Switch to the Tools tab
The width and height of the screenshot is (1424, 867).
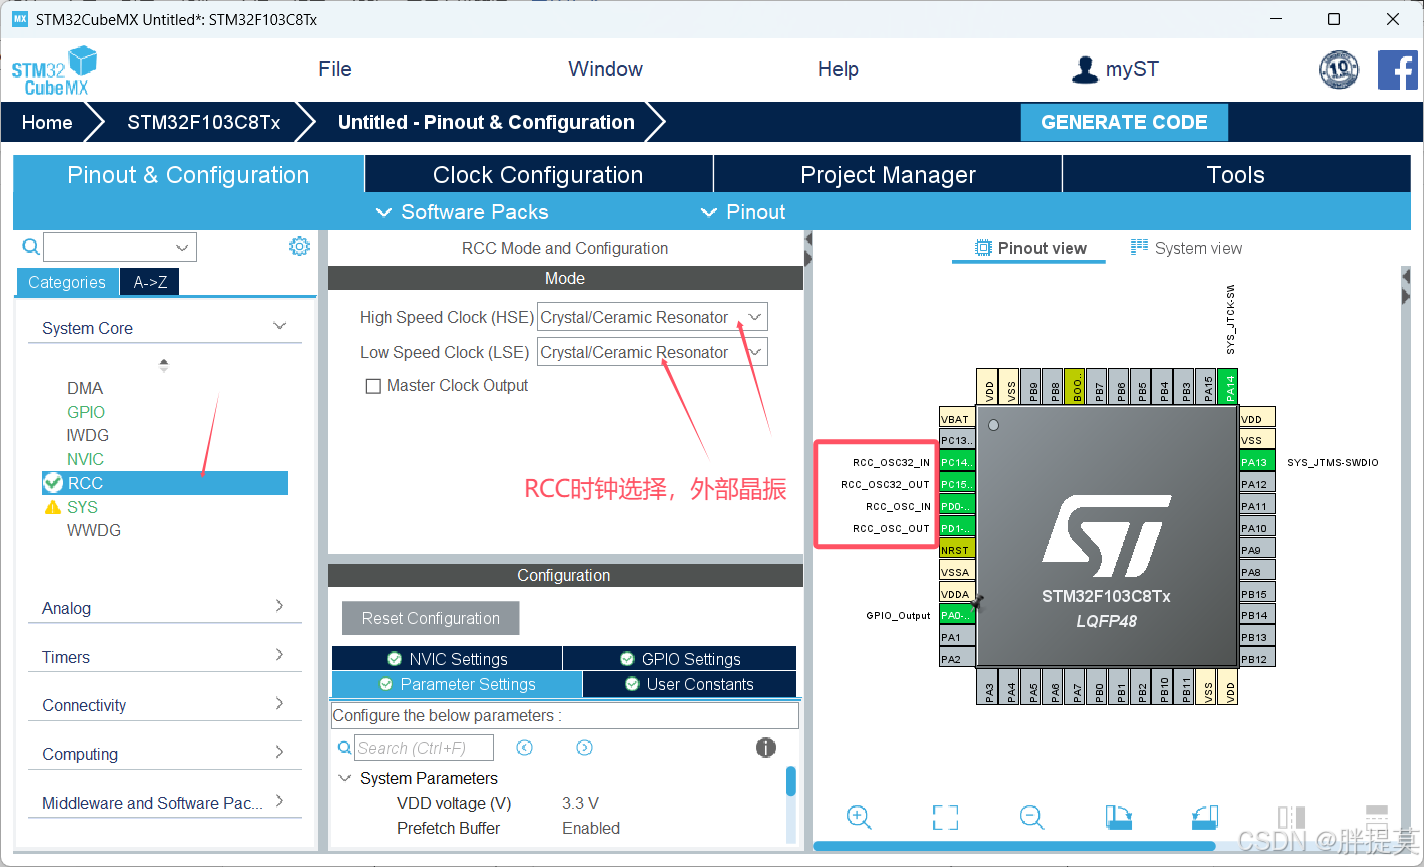[1236, 175]
